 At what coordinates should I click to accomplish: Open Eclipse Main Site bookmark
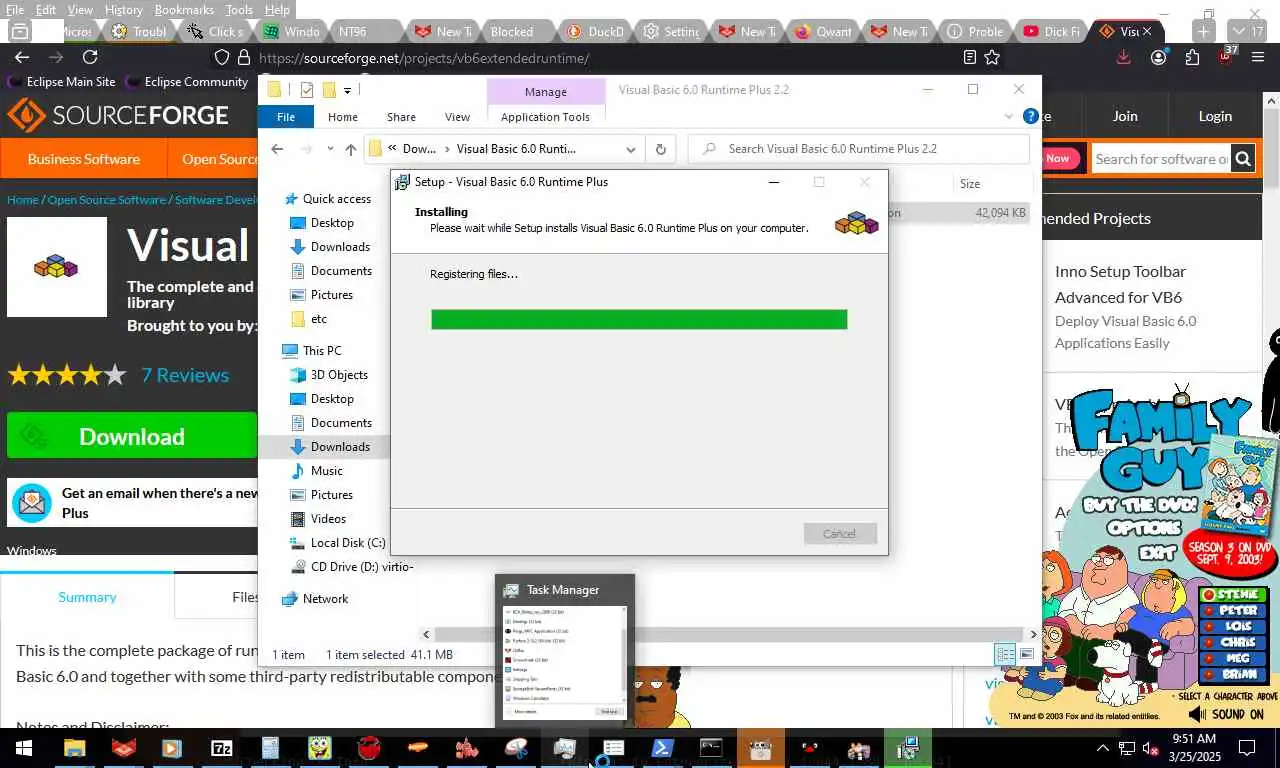62,82
